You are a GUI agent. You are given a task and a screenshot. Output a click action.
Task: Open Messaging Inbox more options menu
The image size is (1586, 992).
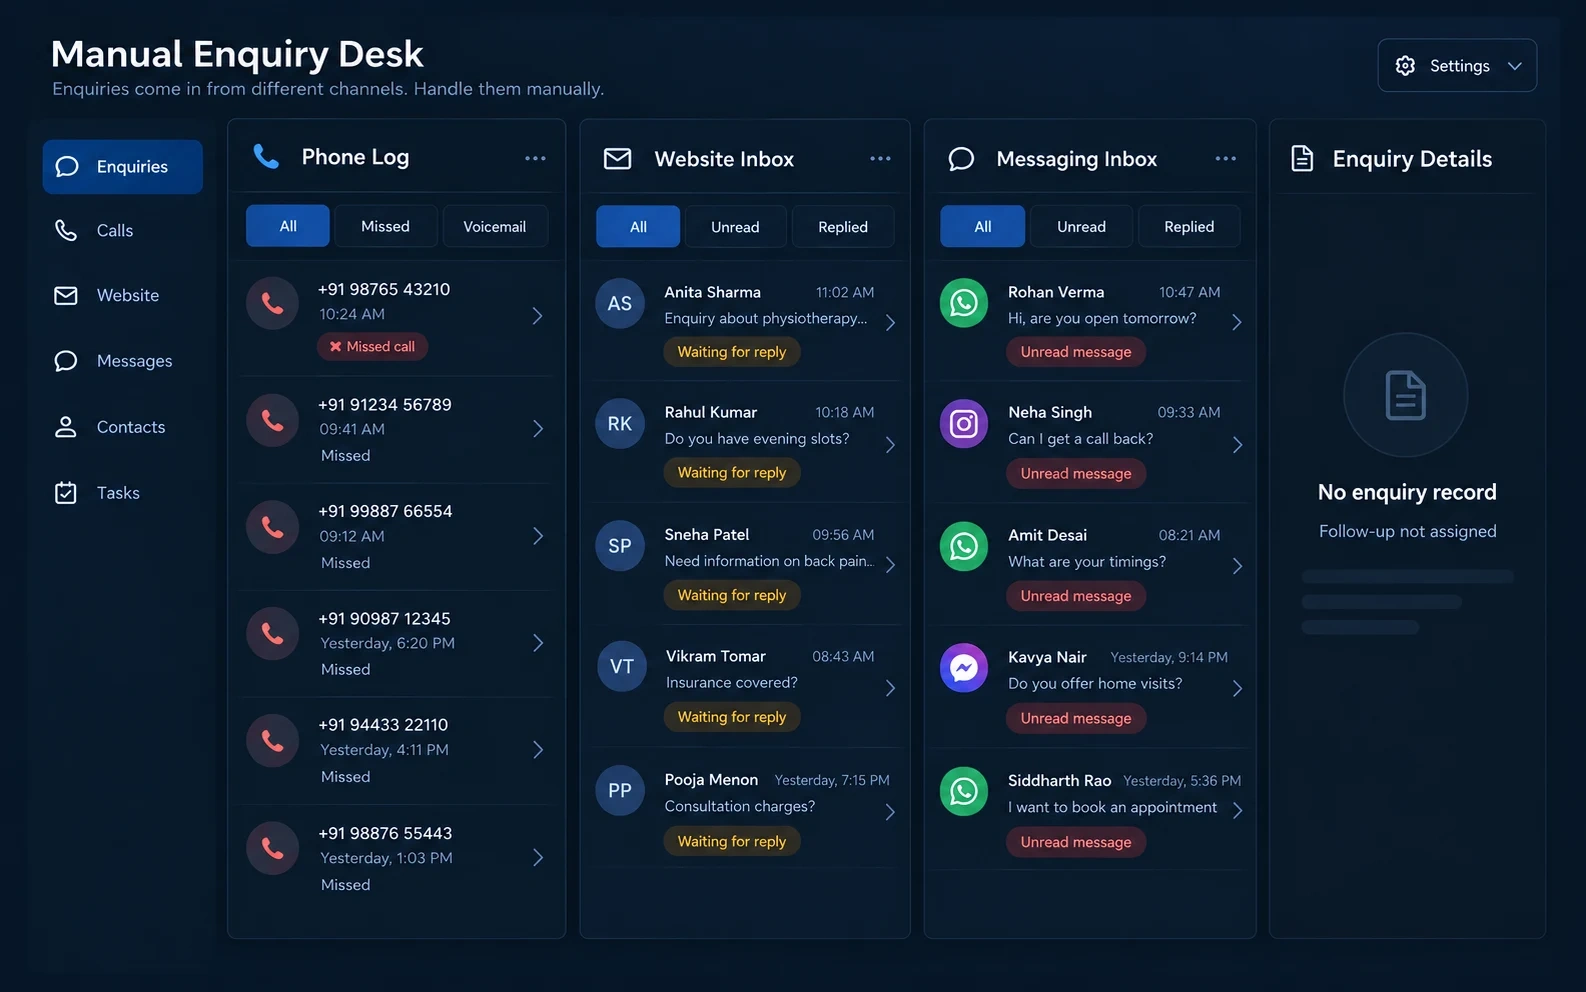[x=1226, y=159]
